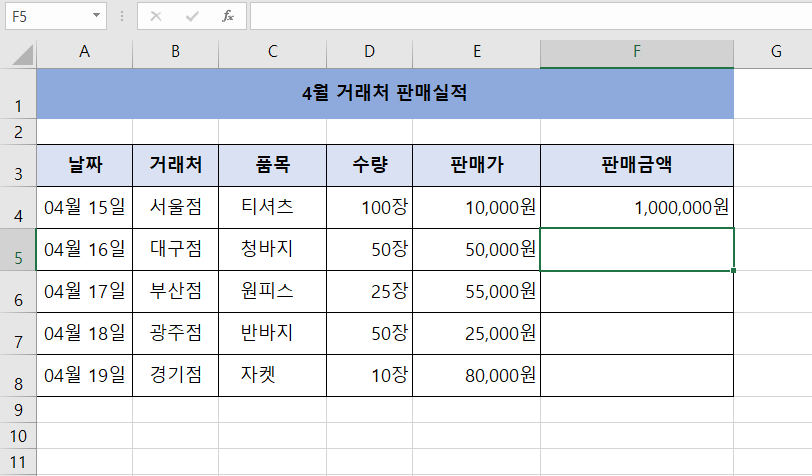Click inside the Name Box showing F5
812x476 pixels.
tap(48, 16)
